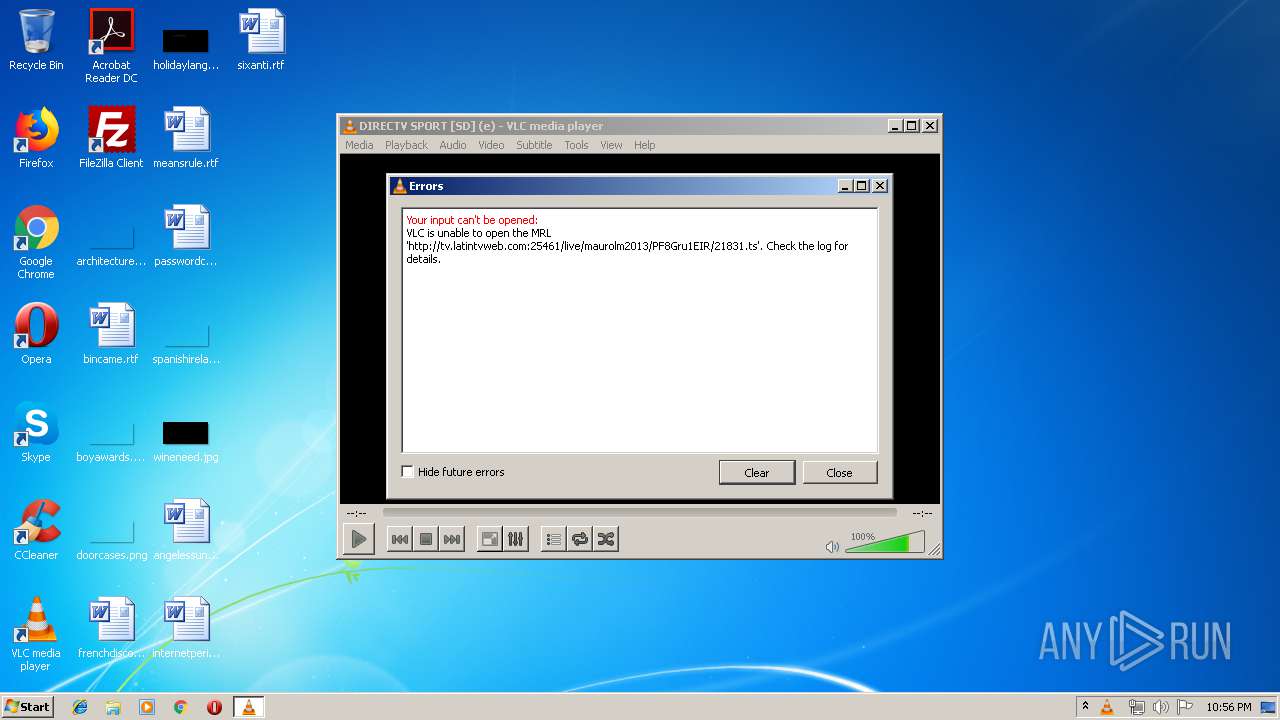Open the Tools menu

tap(576, 145)
